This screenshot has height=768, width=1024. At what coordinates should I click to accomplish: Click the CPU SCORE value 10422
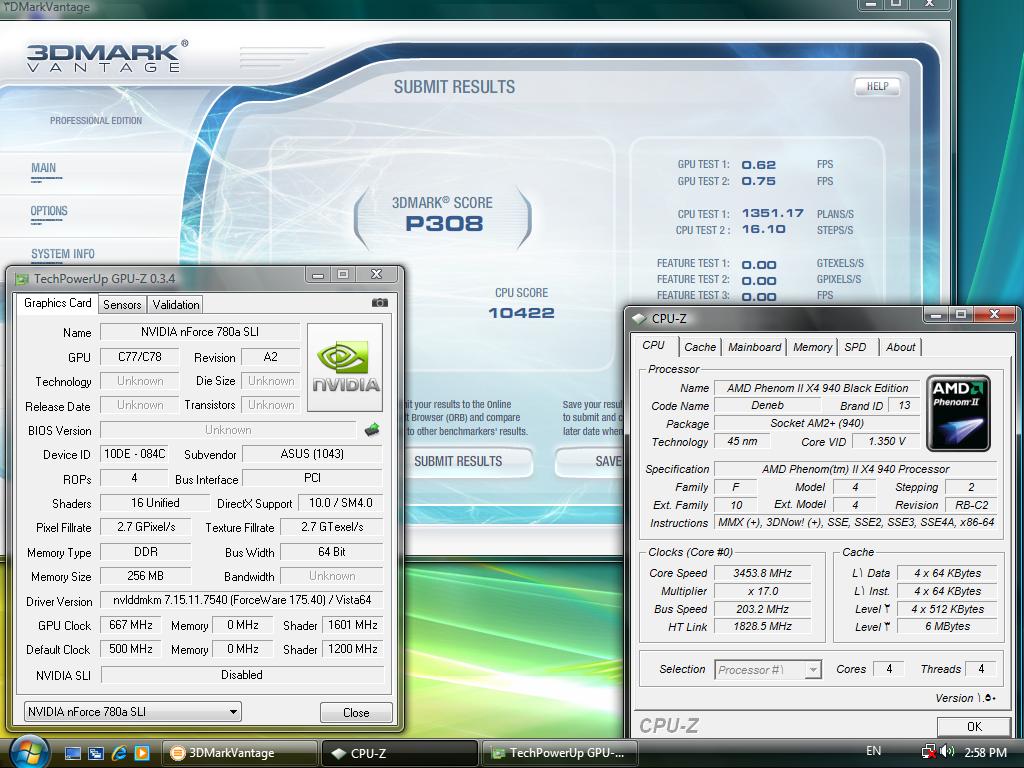point(521,313)
